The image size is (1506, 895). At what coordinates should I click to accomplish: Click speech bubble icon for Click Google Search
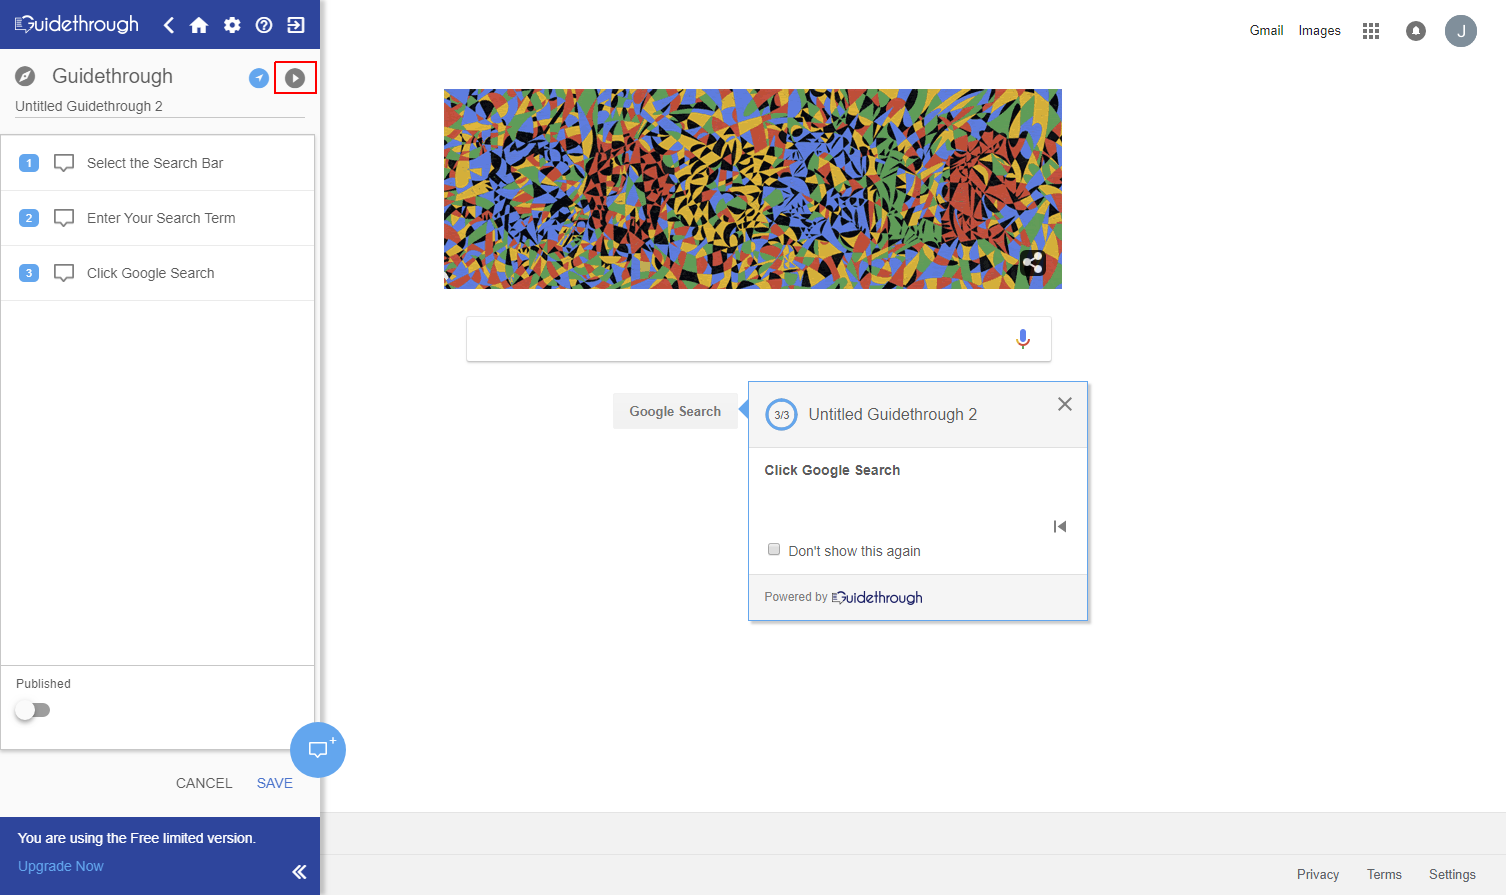64,273
